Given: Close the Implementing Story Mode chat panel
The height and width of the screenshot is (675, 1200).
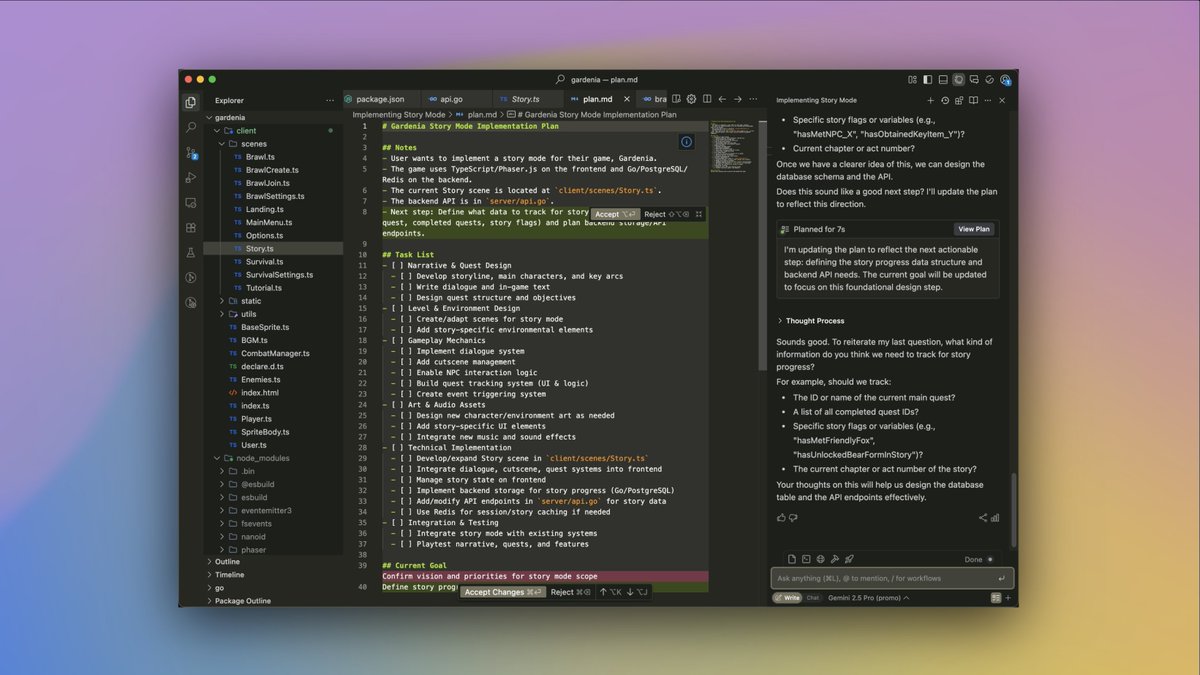Looking at the screenshot, I should click(1002, 100).
